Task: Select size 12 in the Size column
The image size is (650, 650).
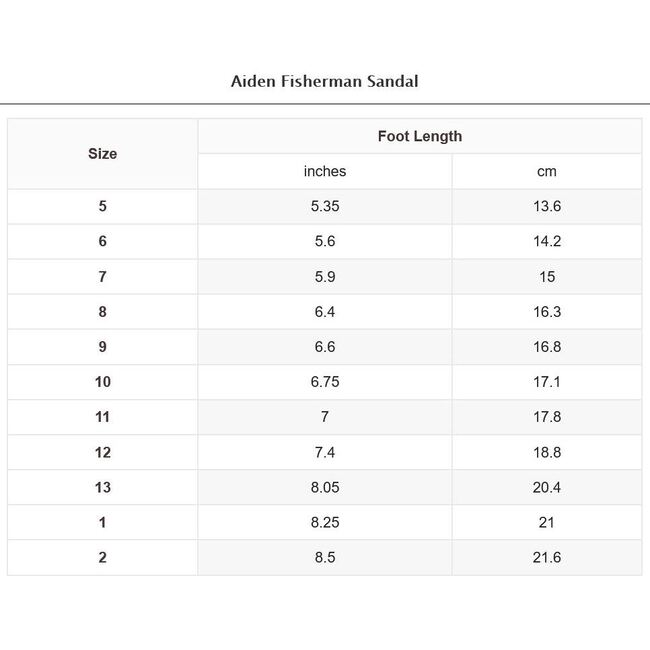Action: point(102,452)
